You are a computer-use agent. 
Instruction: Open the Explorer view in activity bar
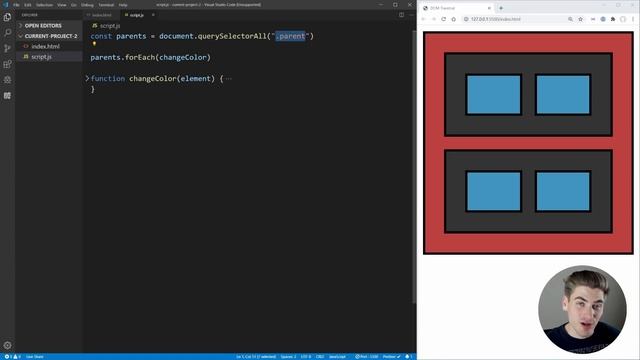[7, 17]
